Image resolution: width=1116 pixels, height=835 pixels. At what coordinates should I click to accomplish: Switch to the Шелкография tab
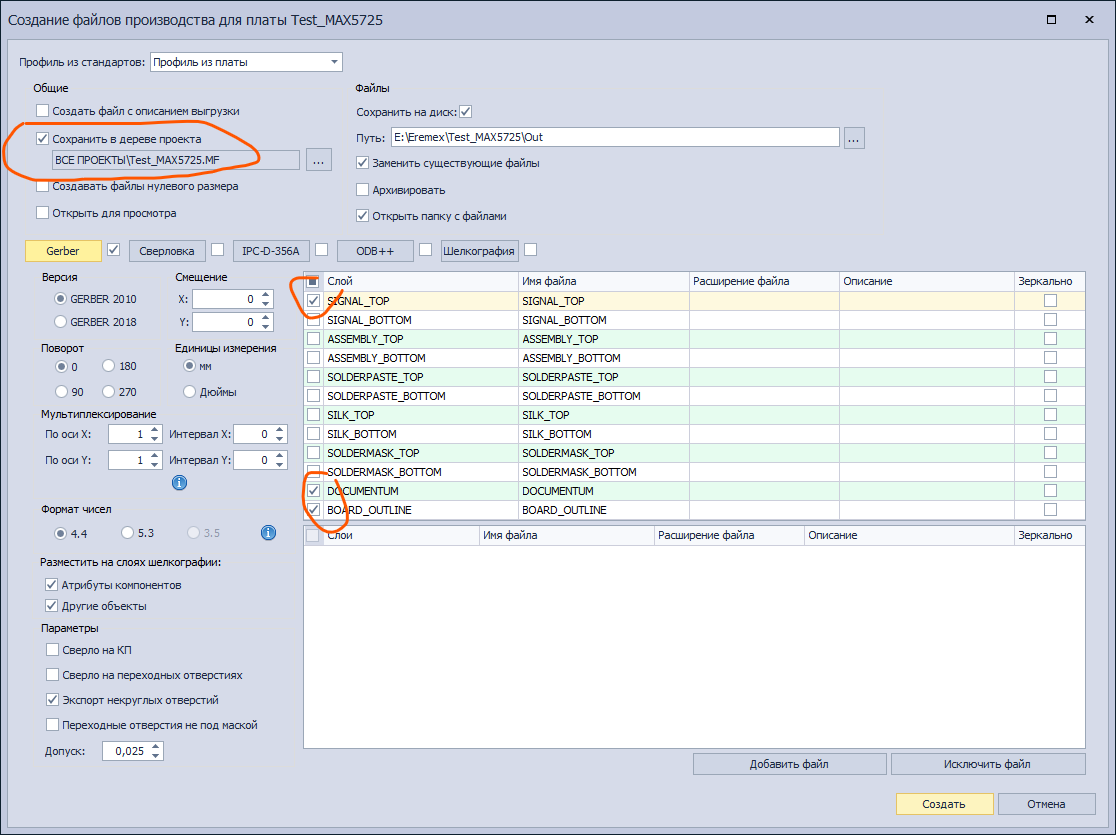479,251
